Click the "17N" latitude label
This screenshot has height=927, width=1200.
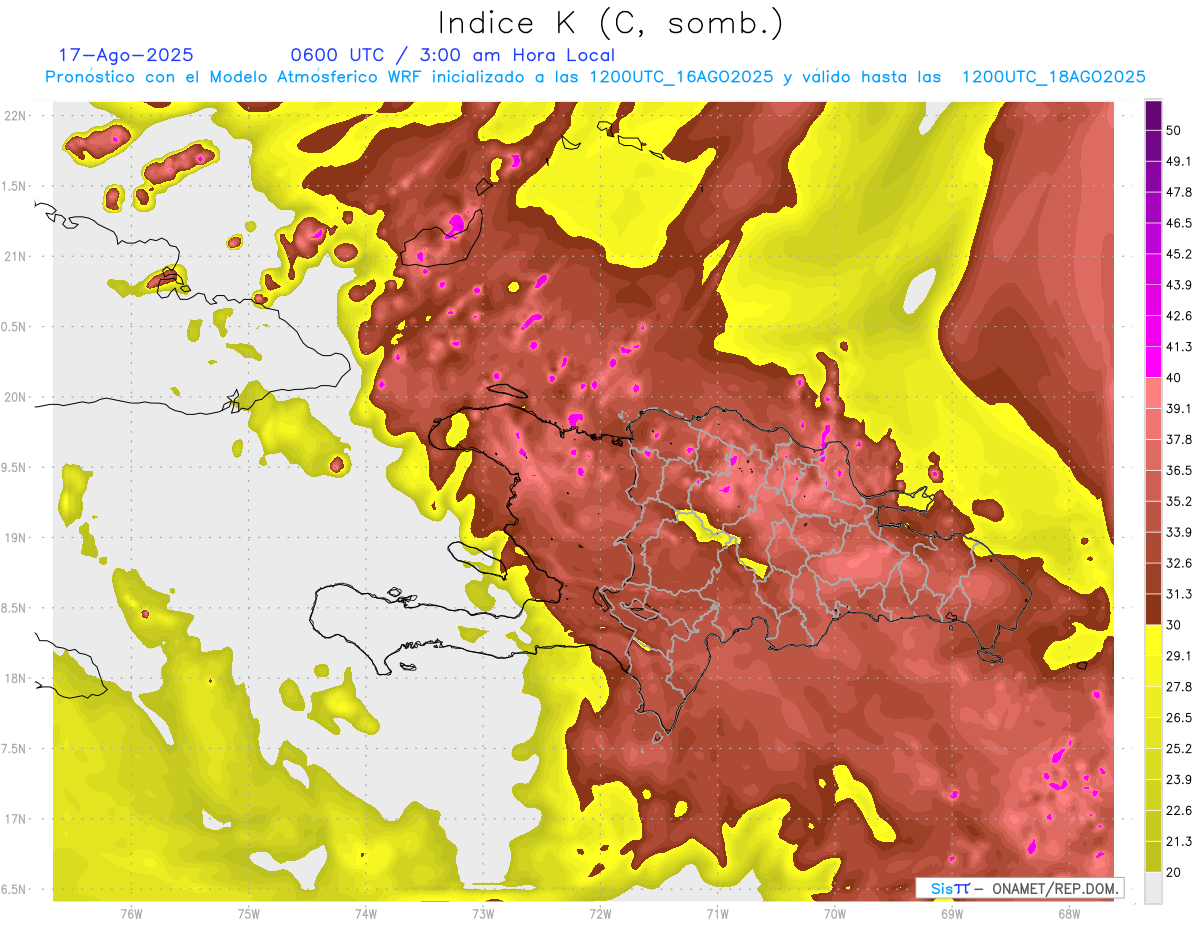click(x=15, y=819)
